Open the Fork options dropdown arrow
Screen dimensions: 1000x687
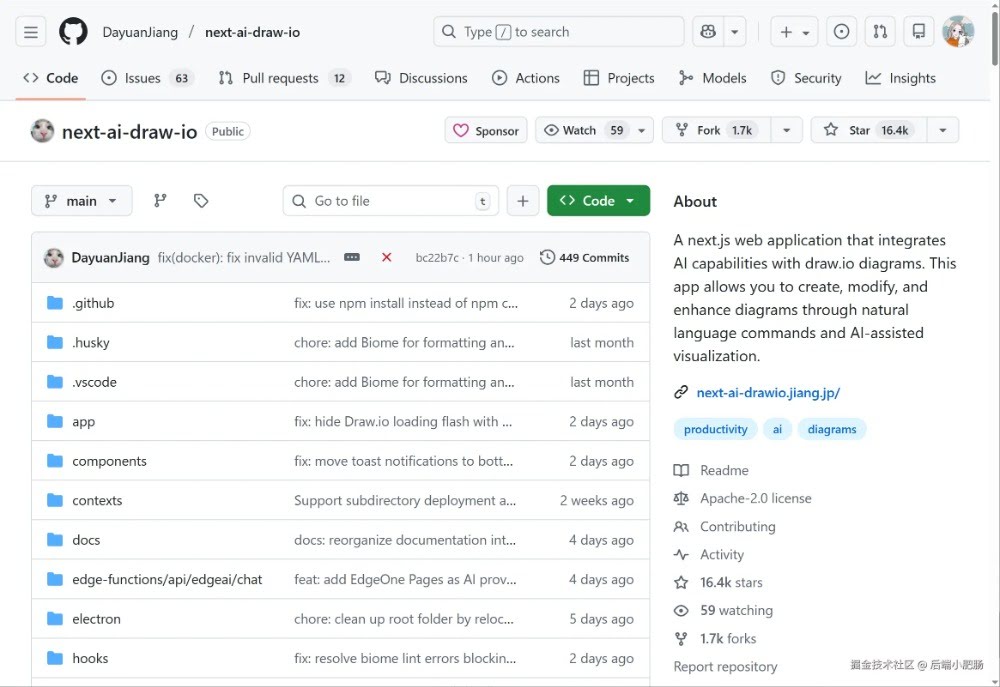click(x=786, y=130)
